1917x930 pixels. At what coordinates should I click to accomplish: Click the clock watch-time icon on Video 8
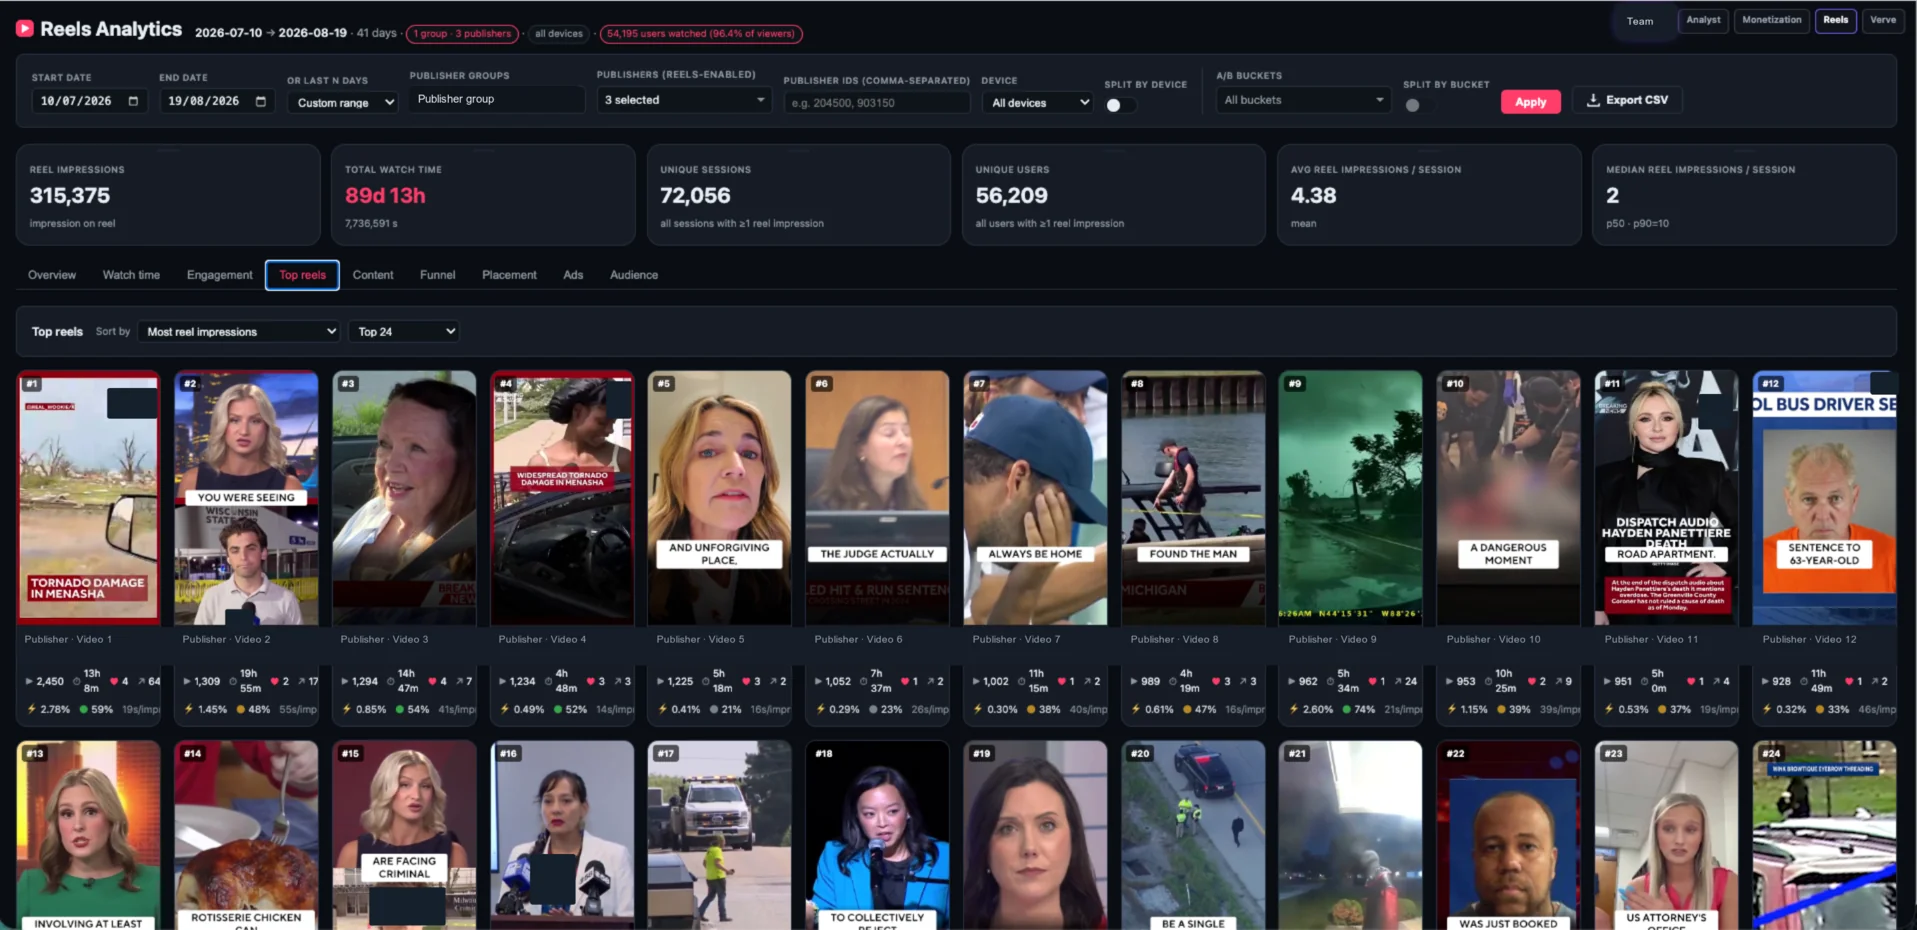[x=1172, y=681]
